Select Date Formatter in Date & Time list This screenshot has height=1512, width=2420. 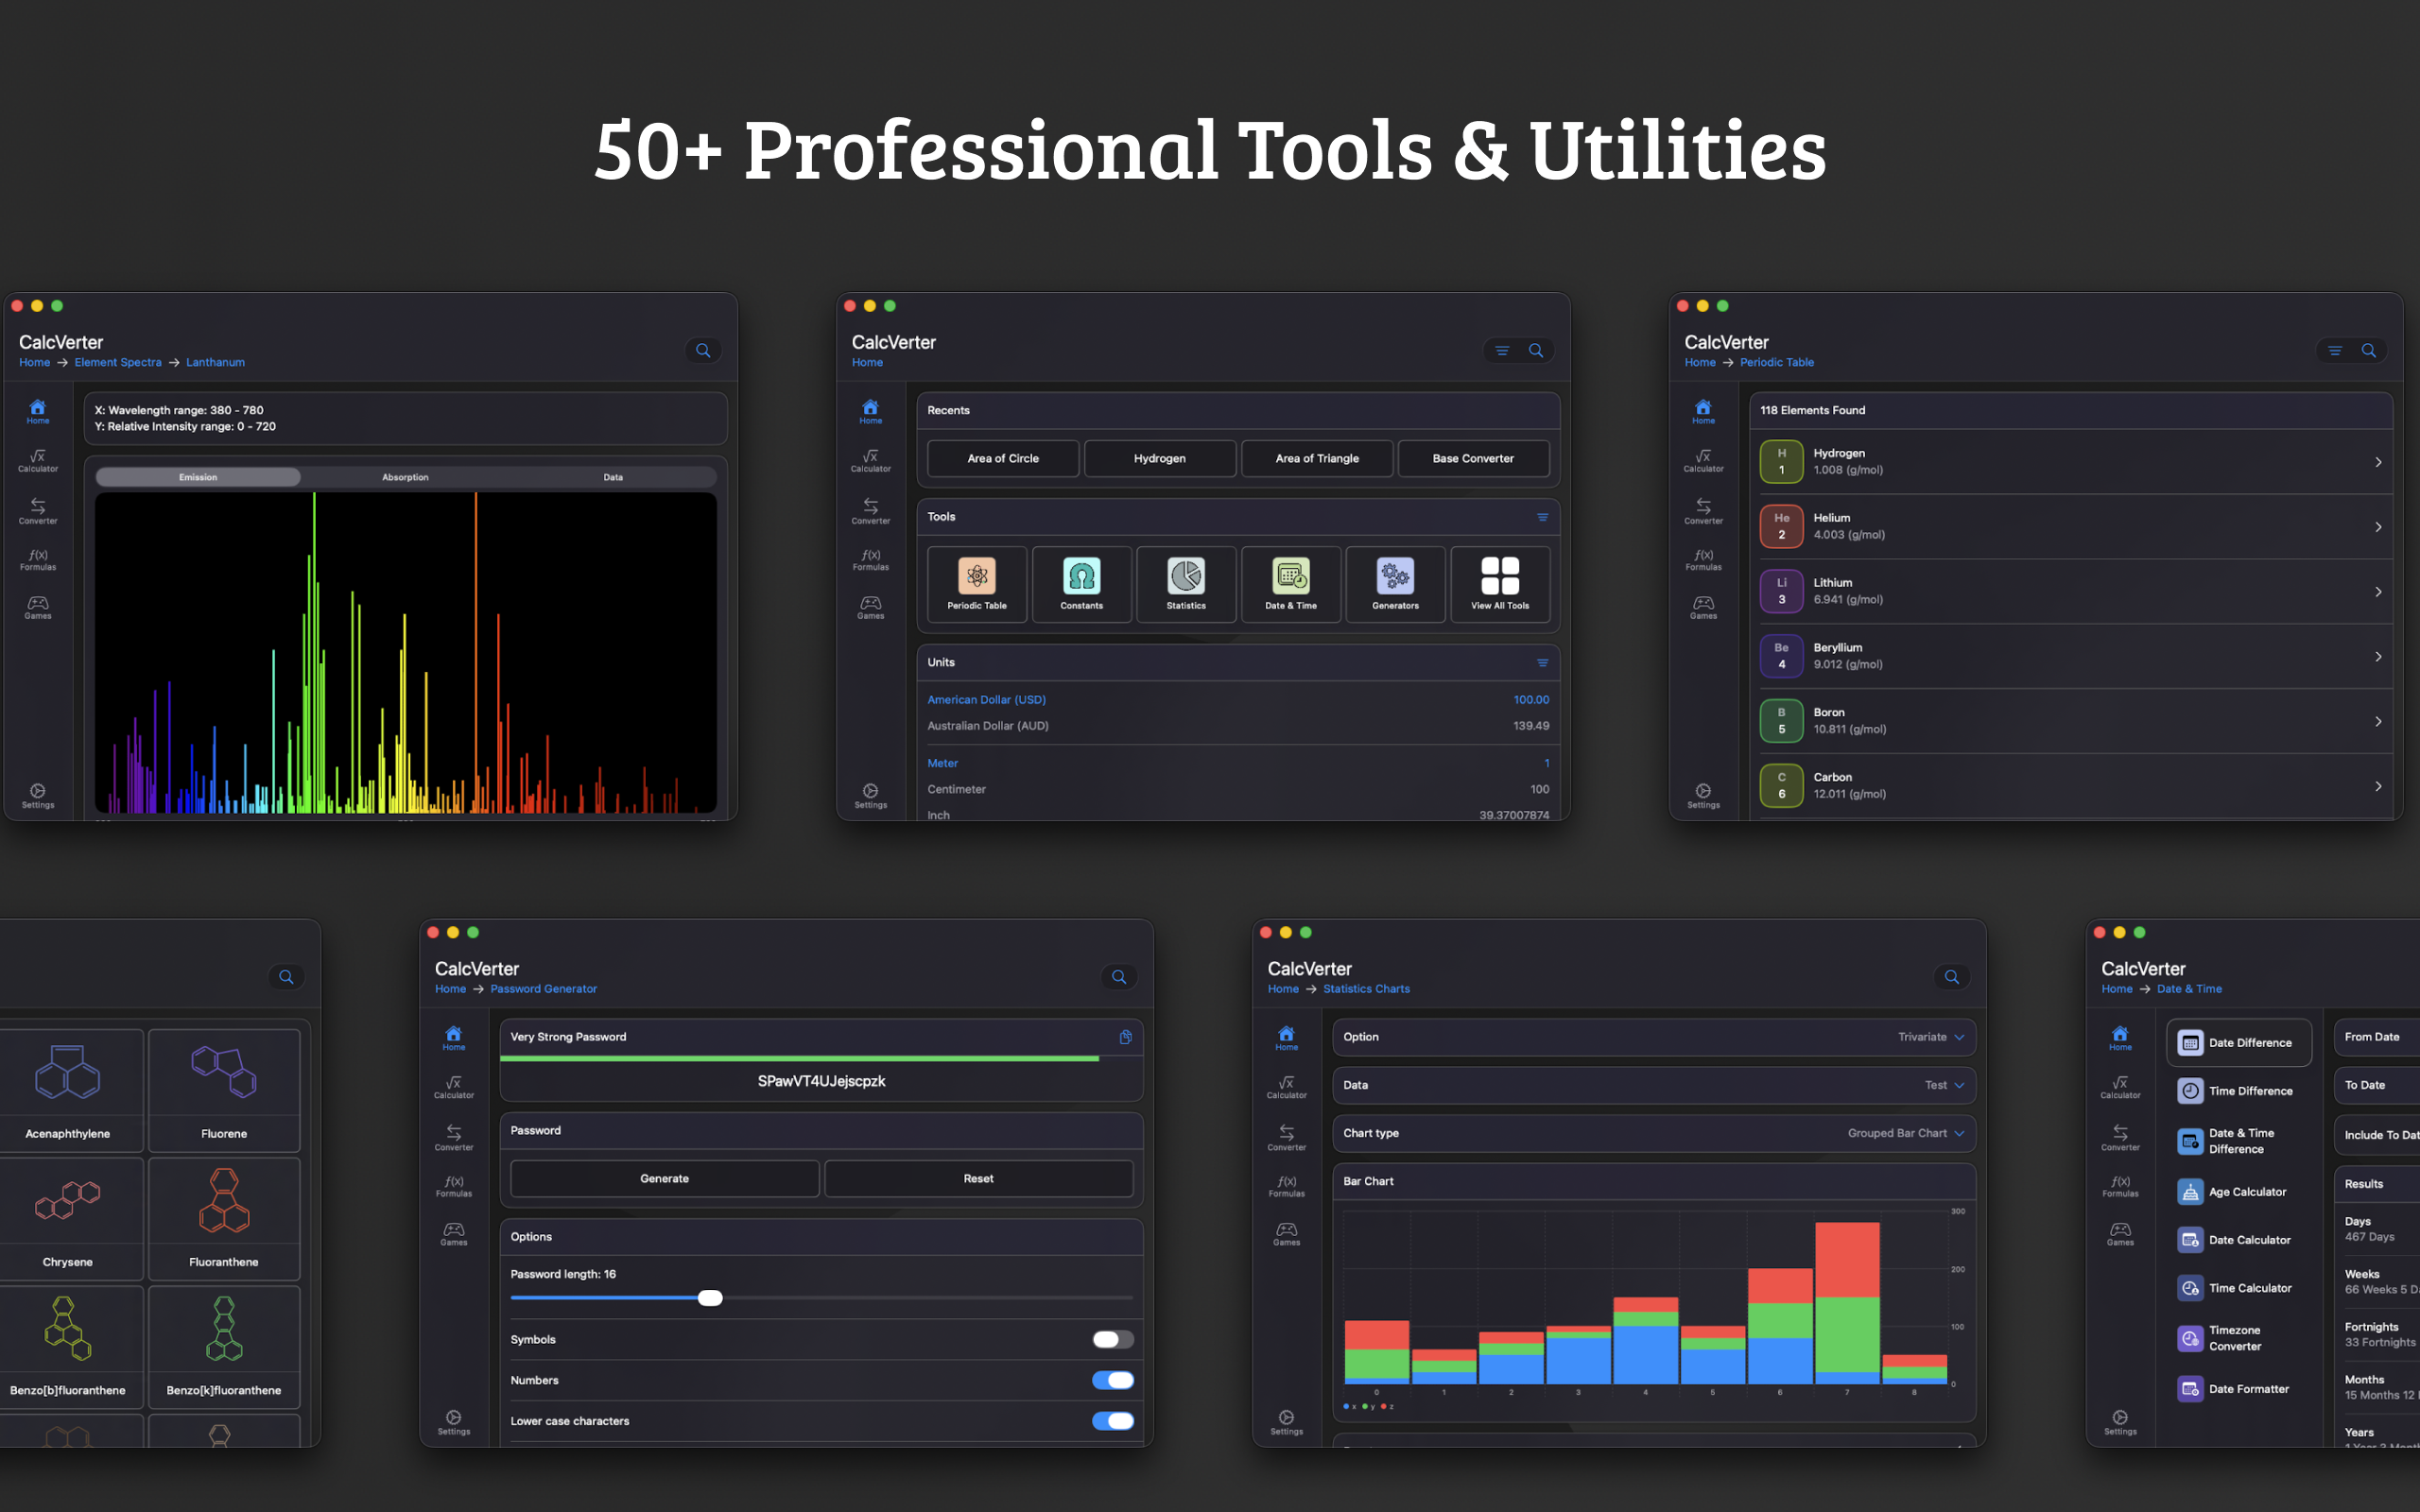pos(2239,1389)
